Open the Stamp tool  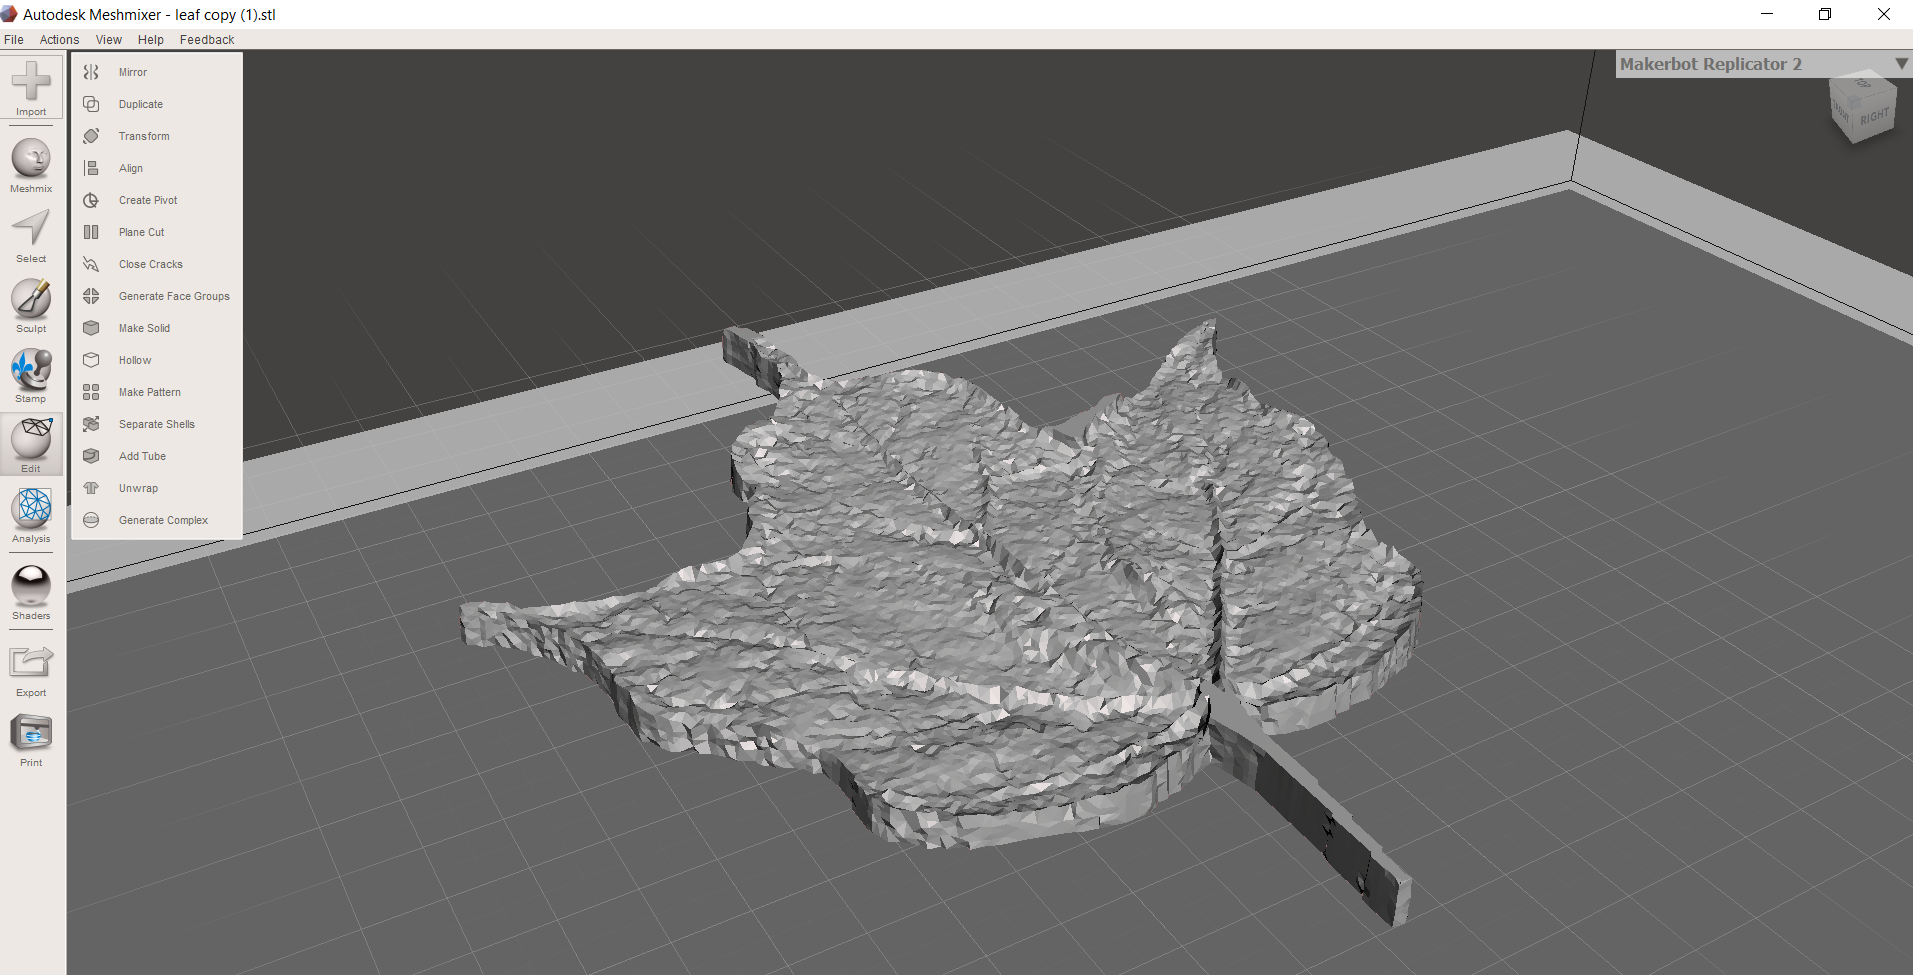click(30, 372)
